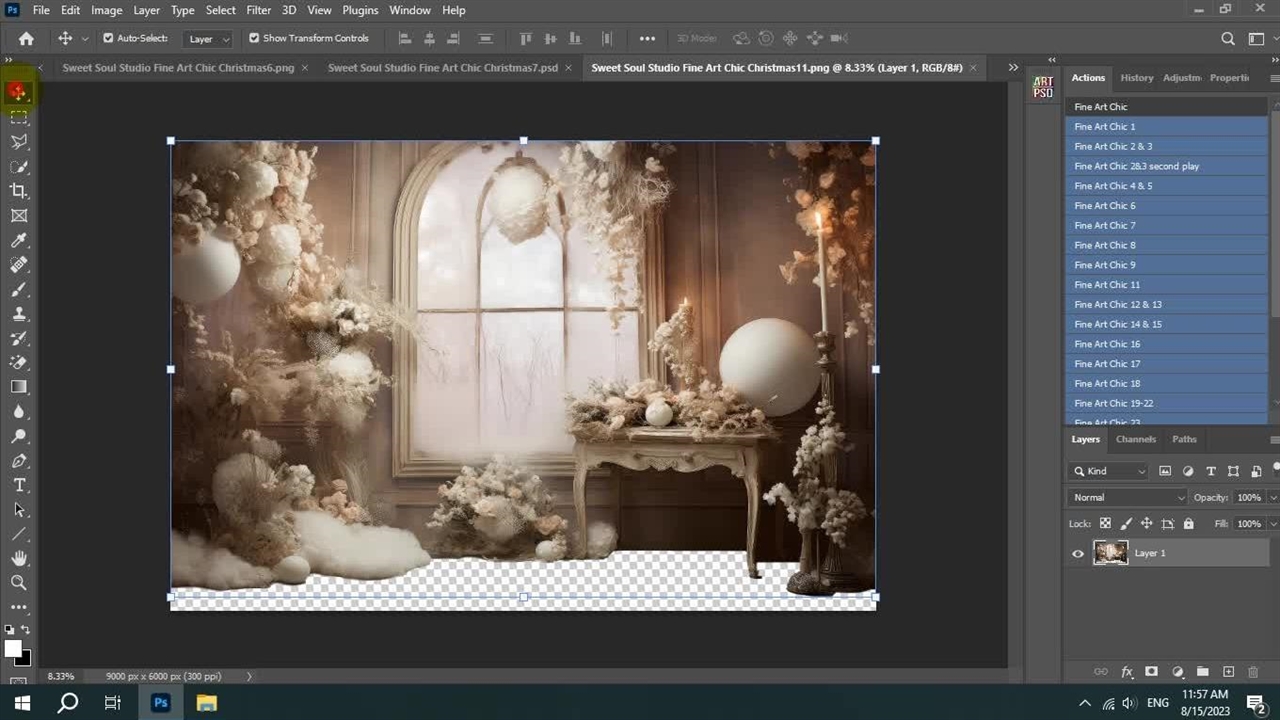Uncheck Show Transform Controls

[x=254, y=38]
